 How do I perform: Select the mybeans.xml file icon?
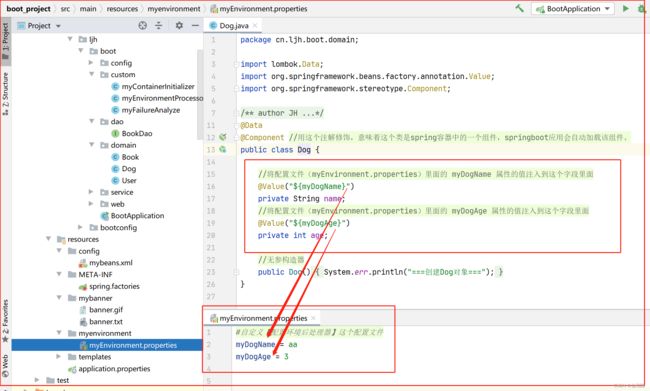(83, 263)
